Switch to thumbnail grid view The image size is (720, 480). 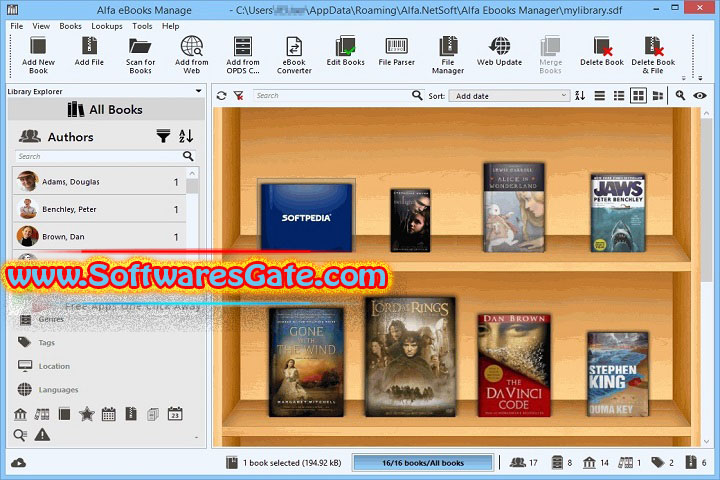(x=638, y=96)
